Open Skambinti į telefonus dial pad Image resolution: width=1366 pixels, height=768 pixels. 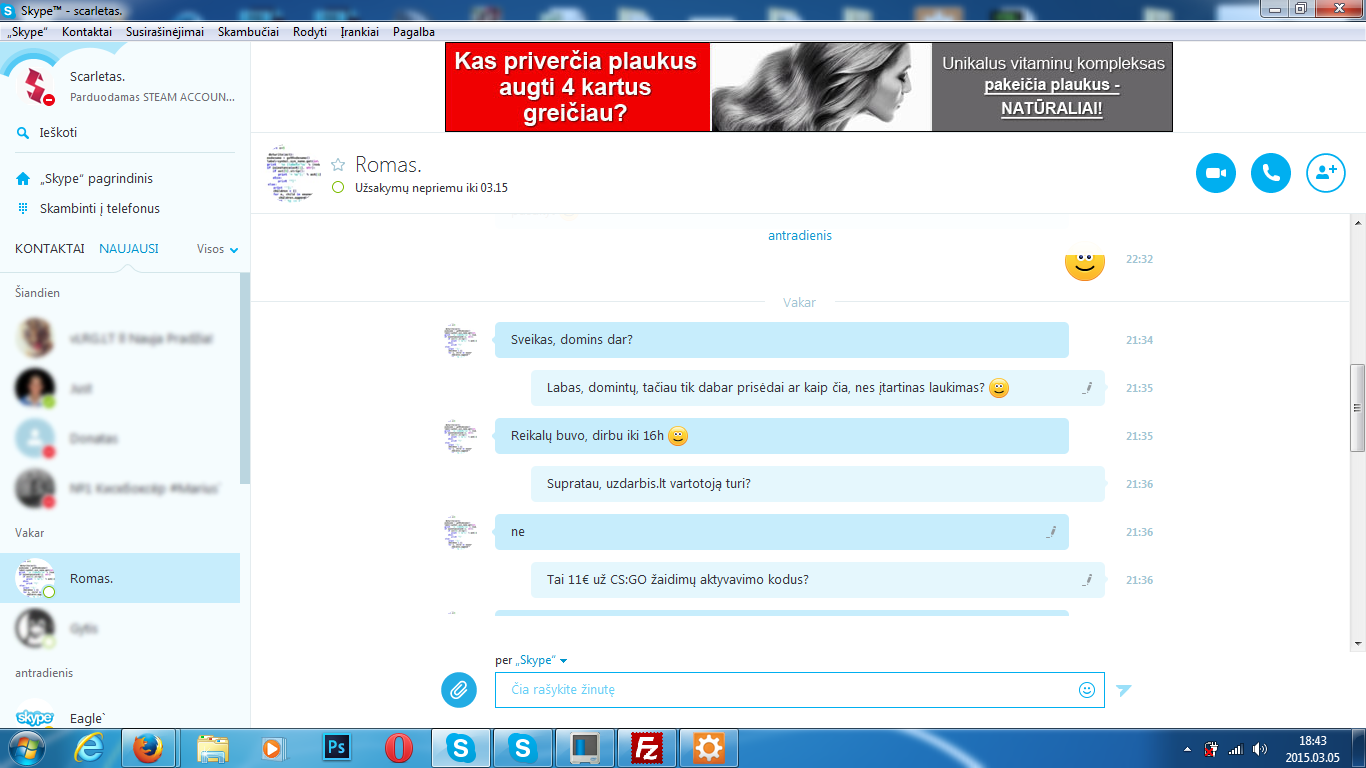coord(88,209)
